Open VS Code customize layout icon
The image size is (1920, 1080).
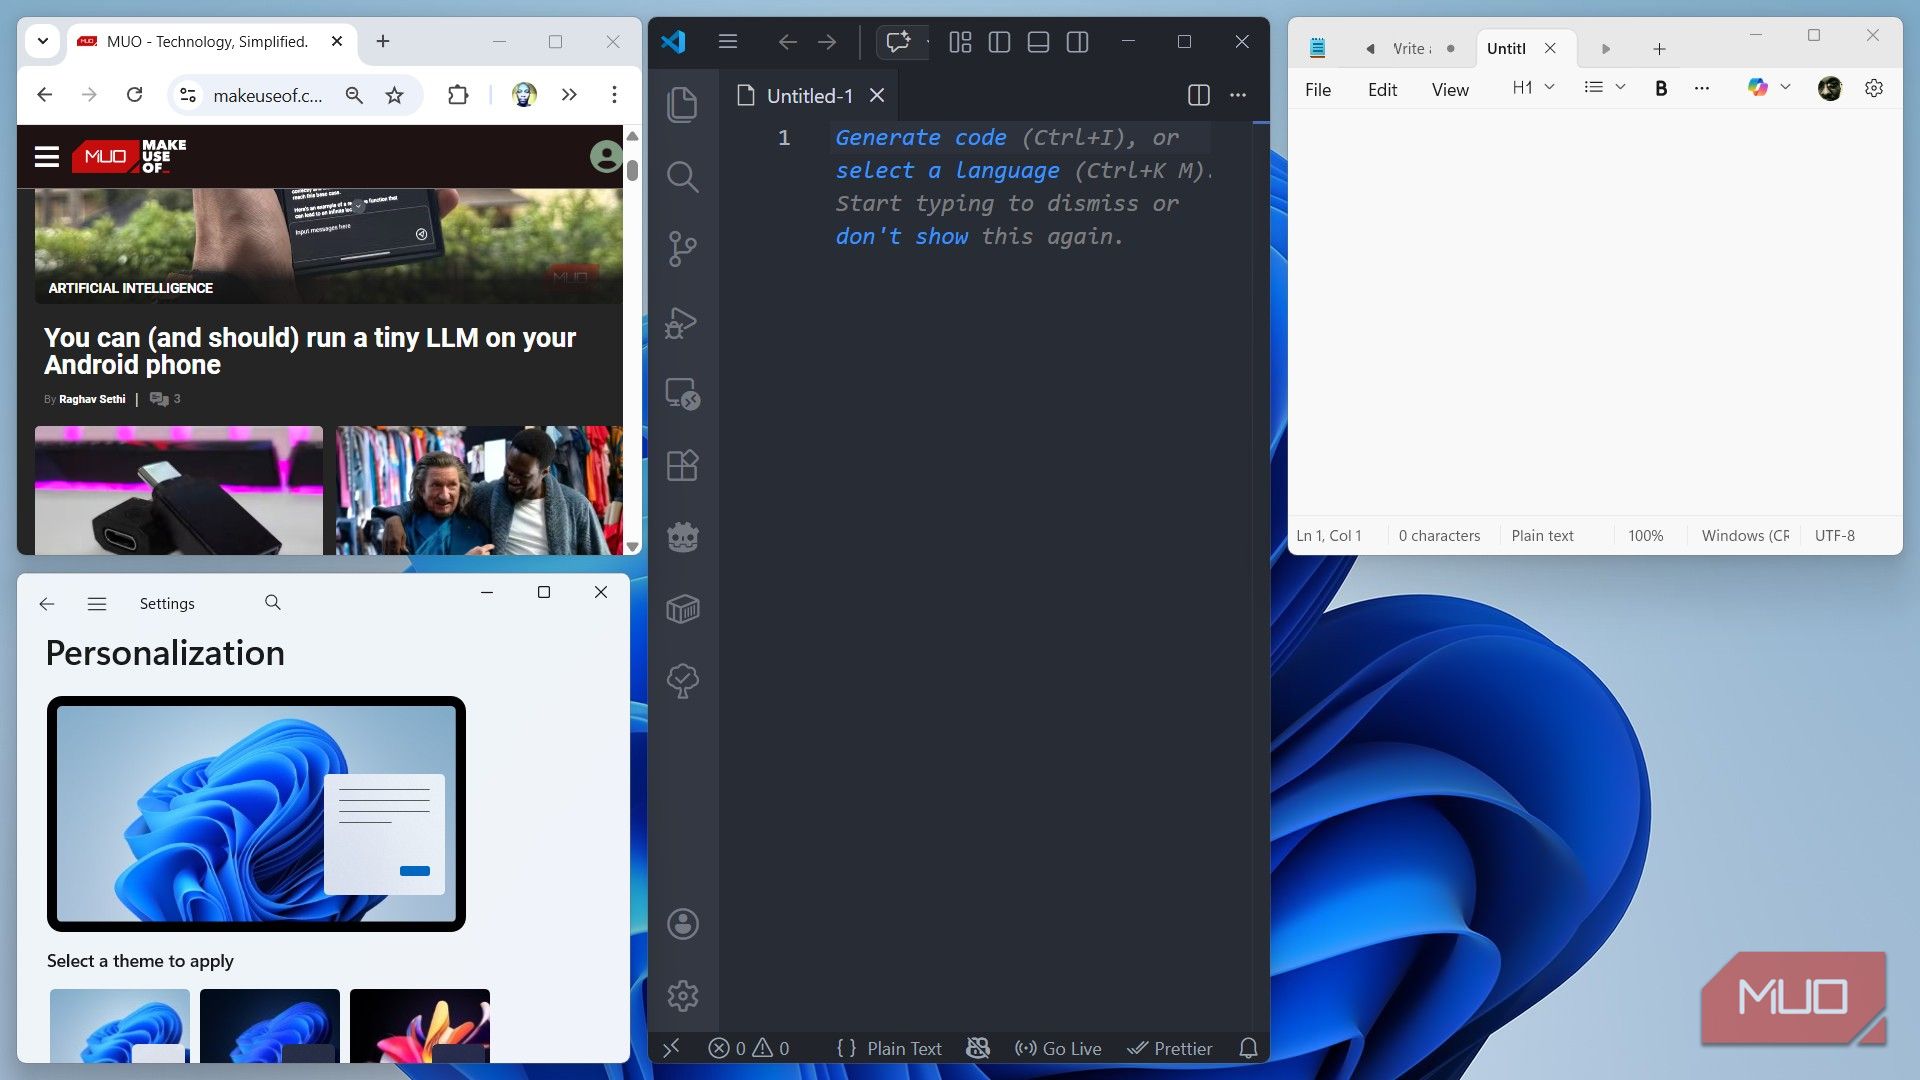tap(960, 42)
